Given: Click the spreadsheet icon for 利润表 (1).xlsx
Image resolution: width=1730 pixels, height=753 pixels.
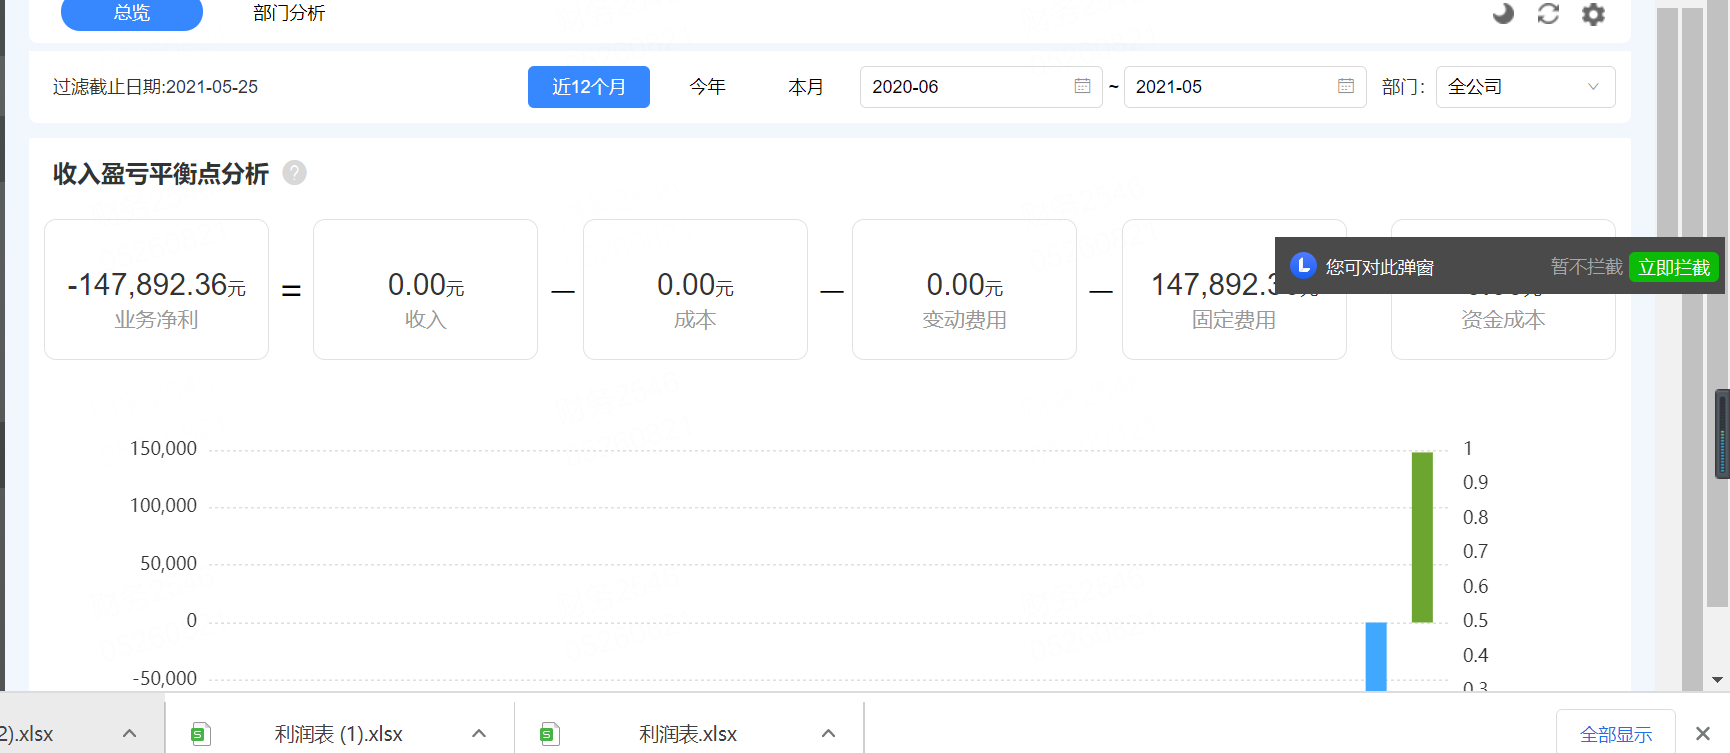Looking at the screenshot, I should click(200, 734).
